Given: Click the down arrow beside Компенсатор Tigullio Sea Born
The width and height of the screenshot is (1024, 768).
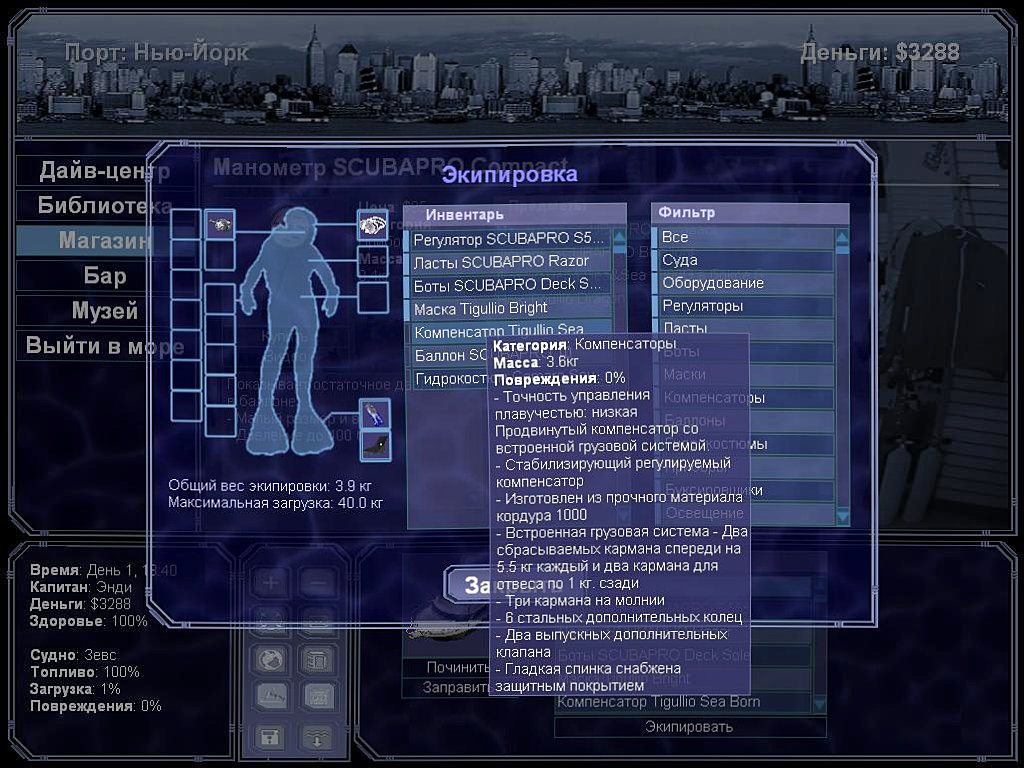Looking at the screenshot, I should click(x=818, y=703).
